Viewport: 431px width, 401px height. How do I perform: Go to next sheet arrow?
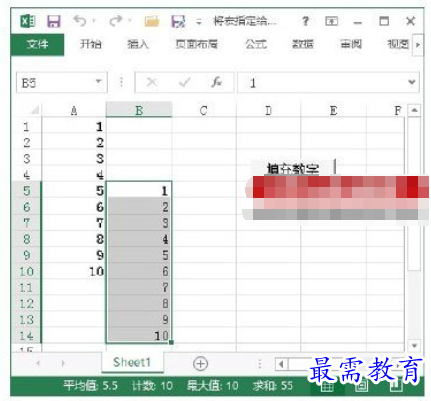click(x=63, y=363)
